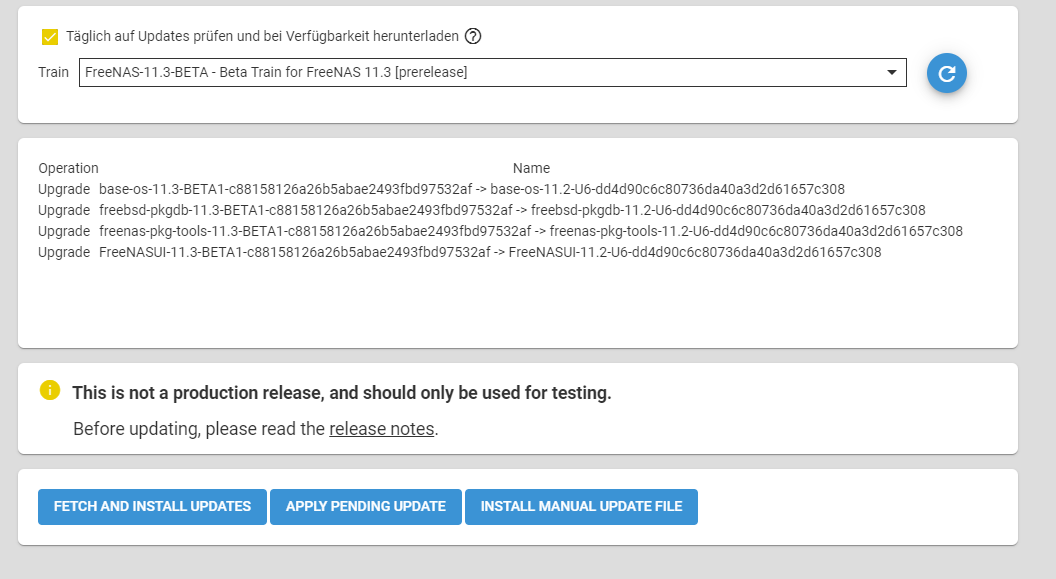Select the freebsd-pkgdb upgrade row
This screenshot has width=1056, height=579.
tap(482, 210)
